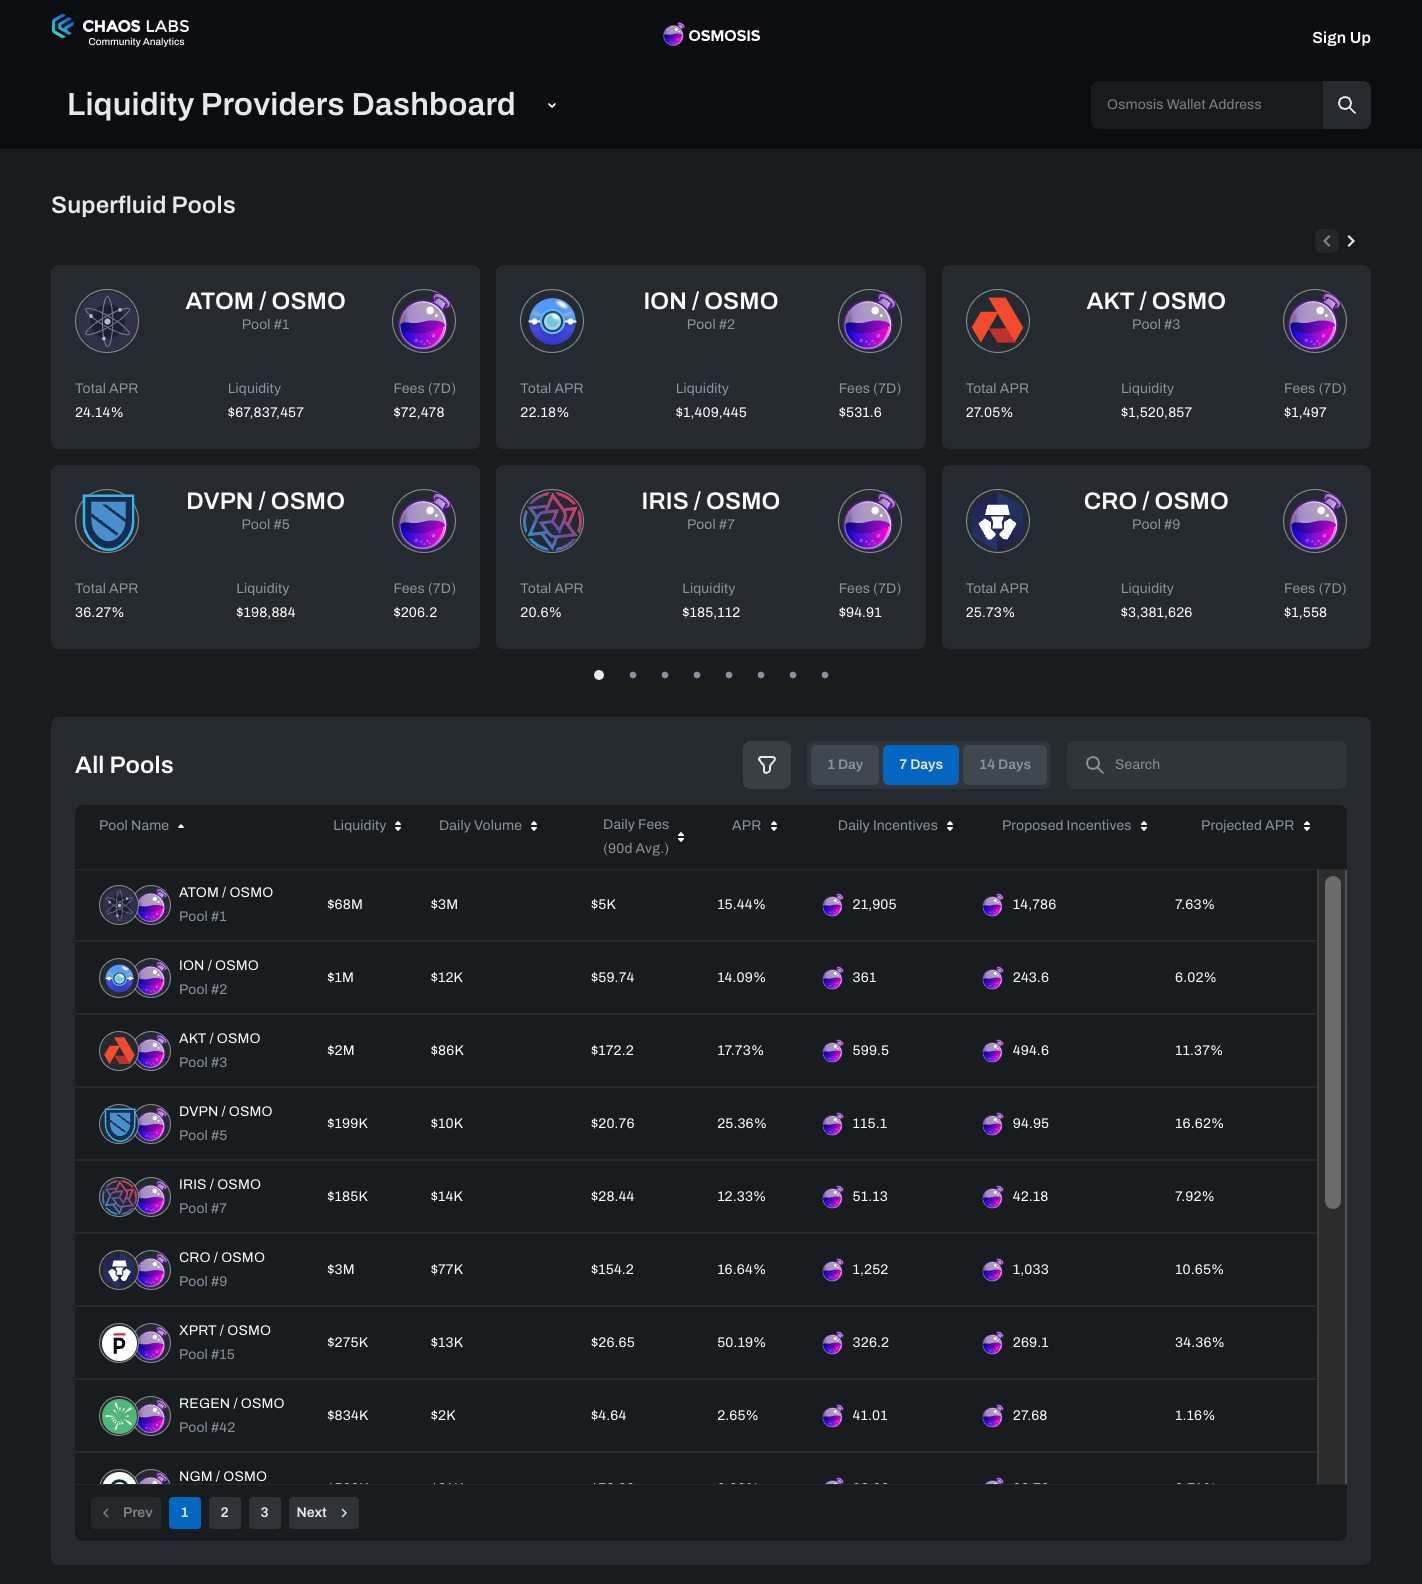The image size is (1422, 1584).
Task: Click the $1,558 Fees (7D) value
Action: click(x=1305, y=613)
